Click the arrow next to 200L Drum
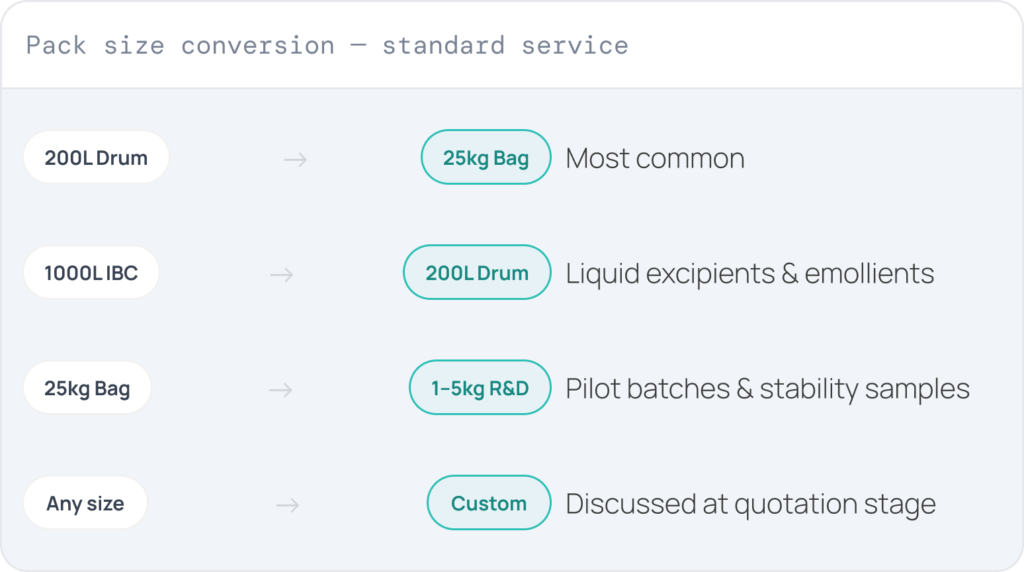This screenshot has width=1024, height=572. [295, 159]
